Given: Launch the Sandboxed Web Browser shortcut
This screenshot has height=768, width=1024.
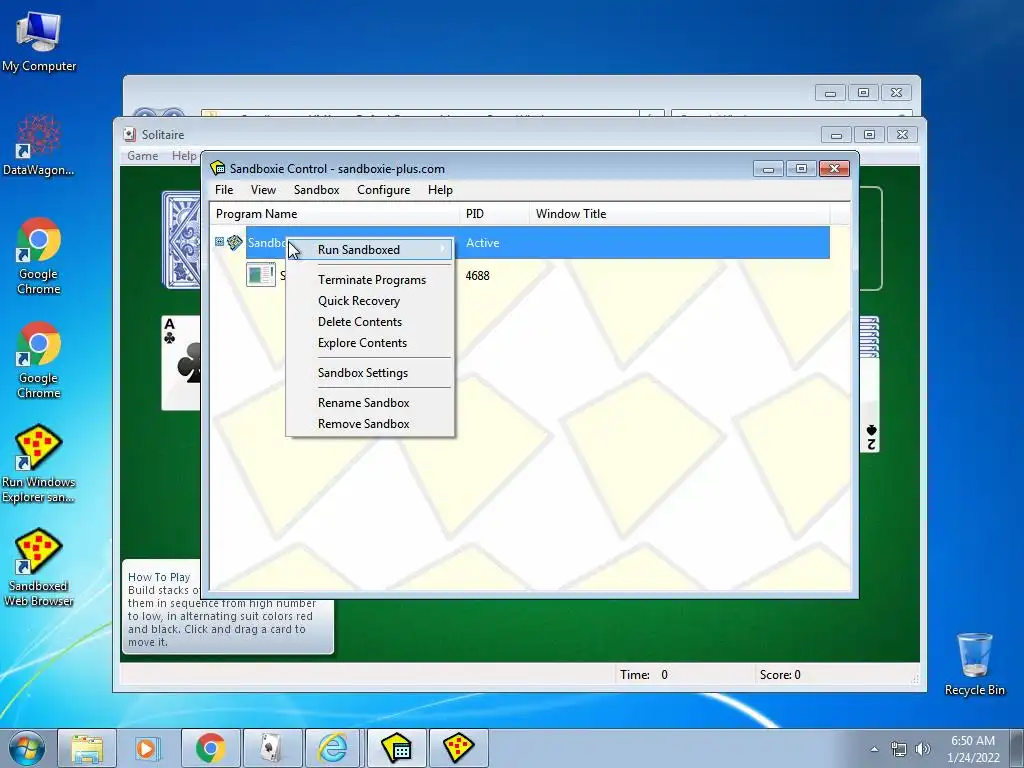Looking at the screenshot, I should (x=39, y=567).
